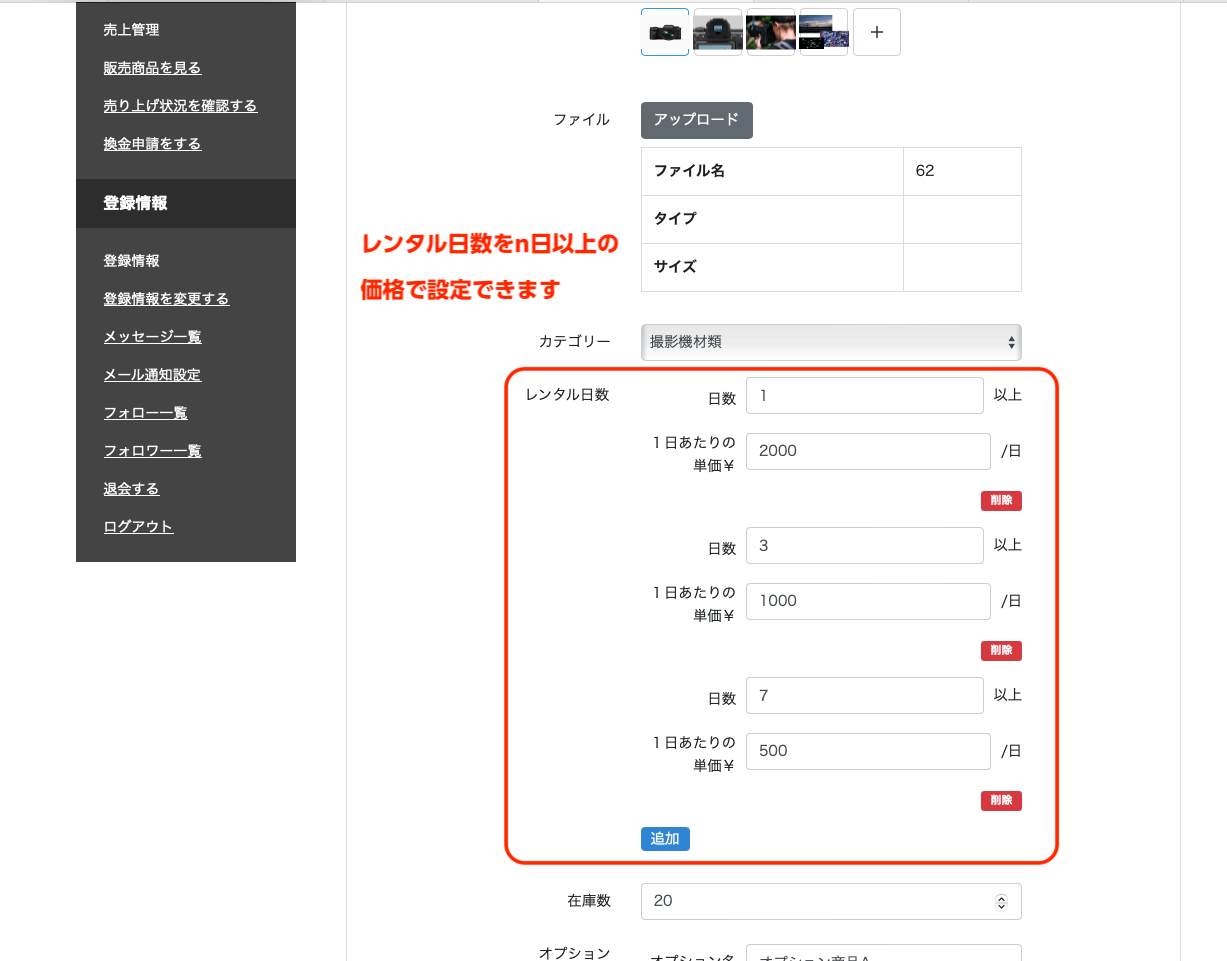Click the アップロード file button
The width and height of the screenshot is (1227, 961).
click(x=696, y=120)
